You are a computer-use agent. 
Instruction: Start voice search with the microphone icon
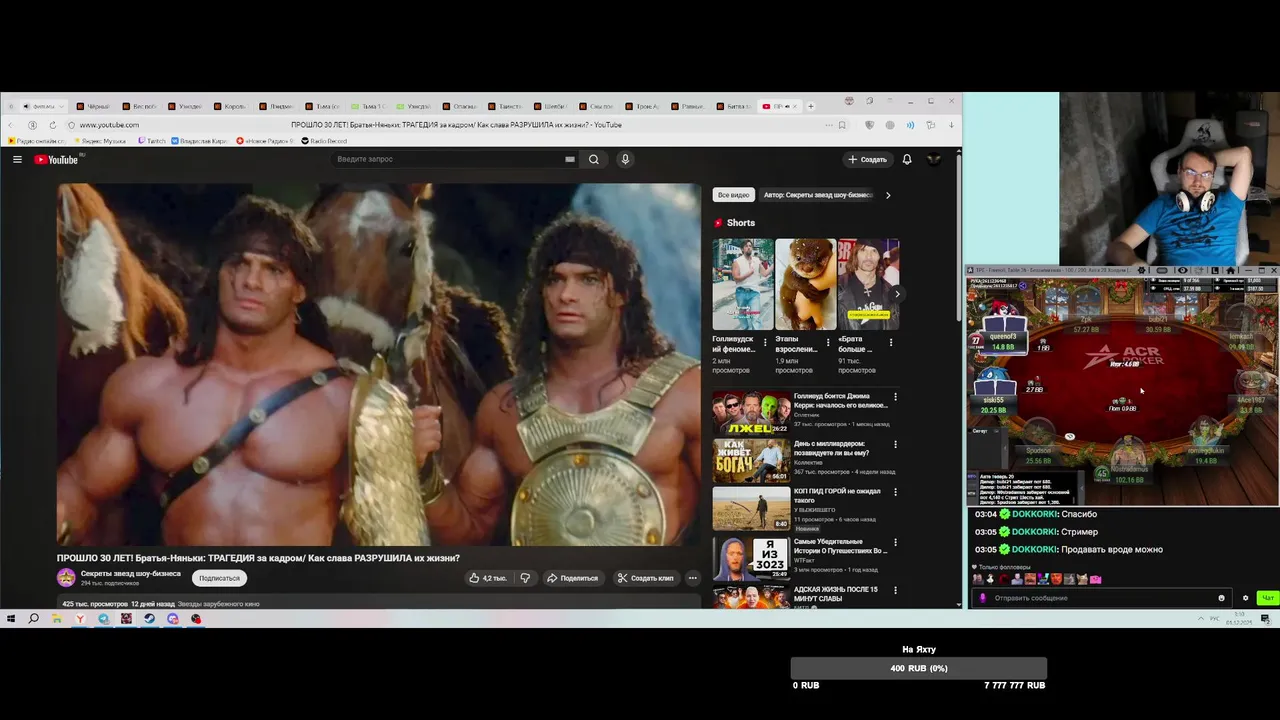[625, 159]
